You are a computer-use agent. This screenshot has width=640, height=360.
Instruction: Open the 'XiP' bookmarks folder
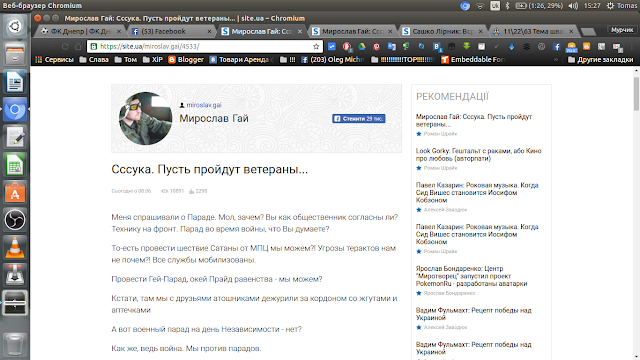(153, 60)
